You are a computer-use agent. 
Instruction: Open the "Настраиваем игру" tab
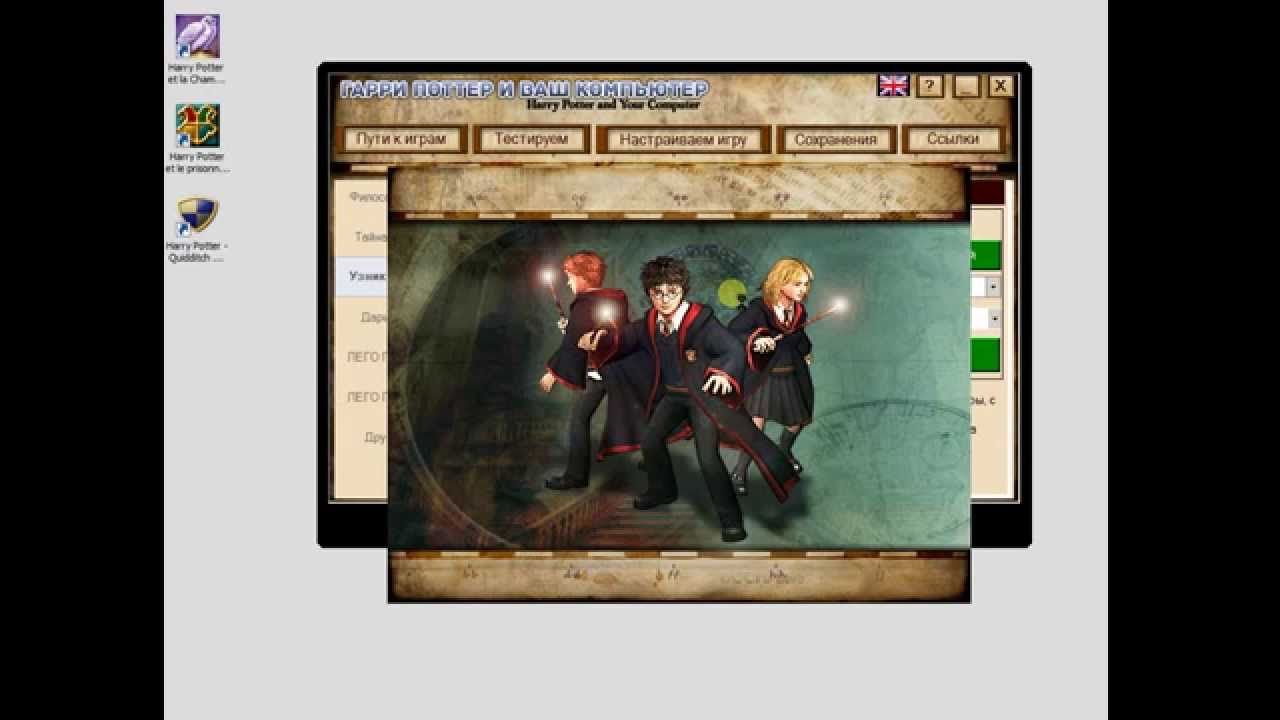(683, 139)
